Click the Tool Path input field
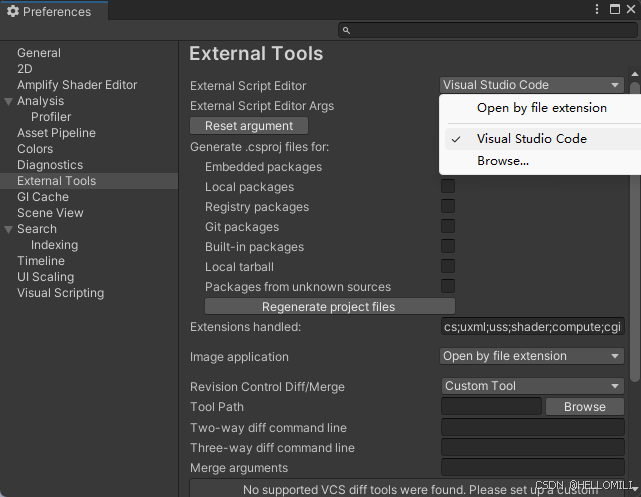This screenshot has width=641, height=497. click(492, 406)
